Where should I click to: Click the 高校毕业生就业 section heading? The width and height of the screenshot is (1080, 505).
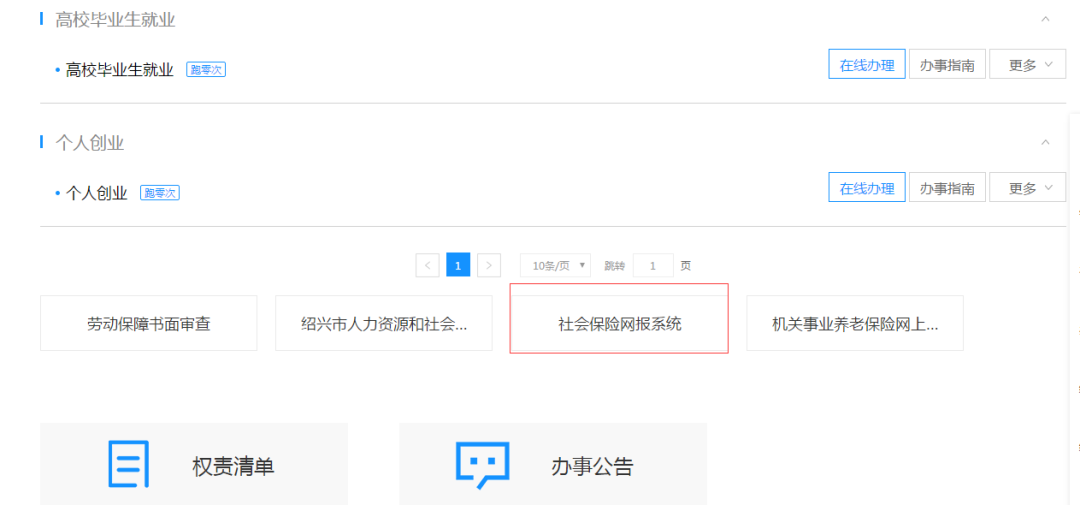(x=115, y=20)
